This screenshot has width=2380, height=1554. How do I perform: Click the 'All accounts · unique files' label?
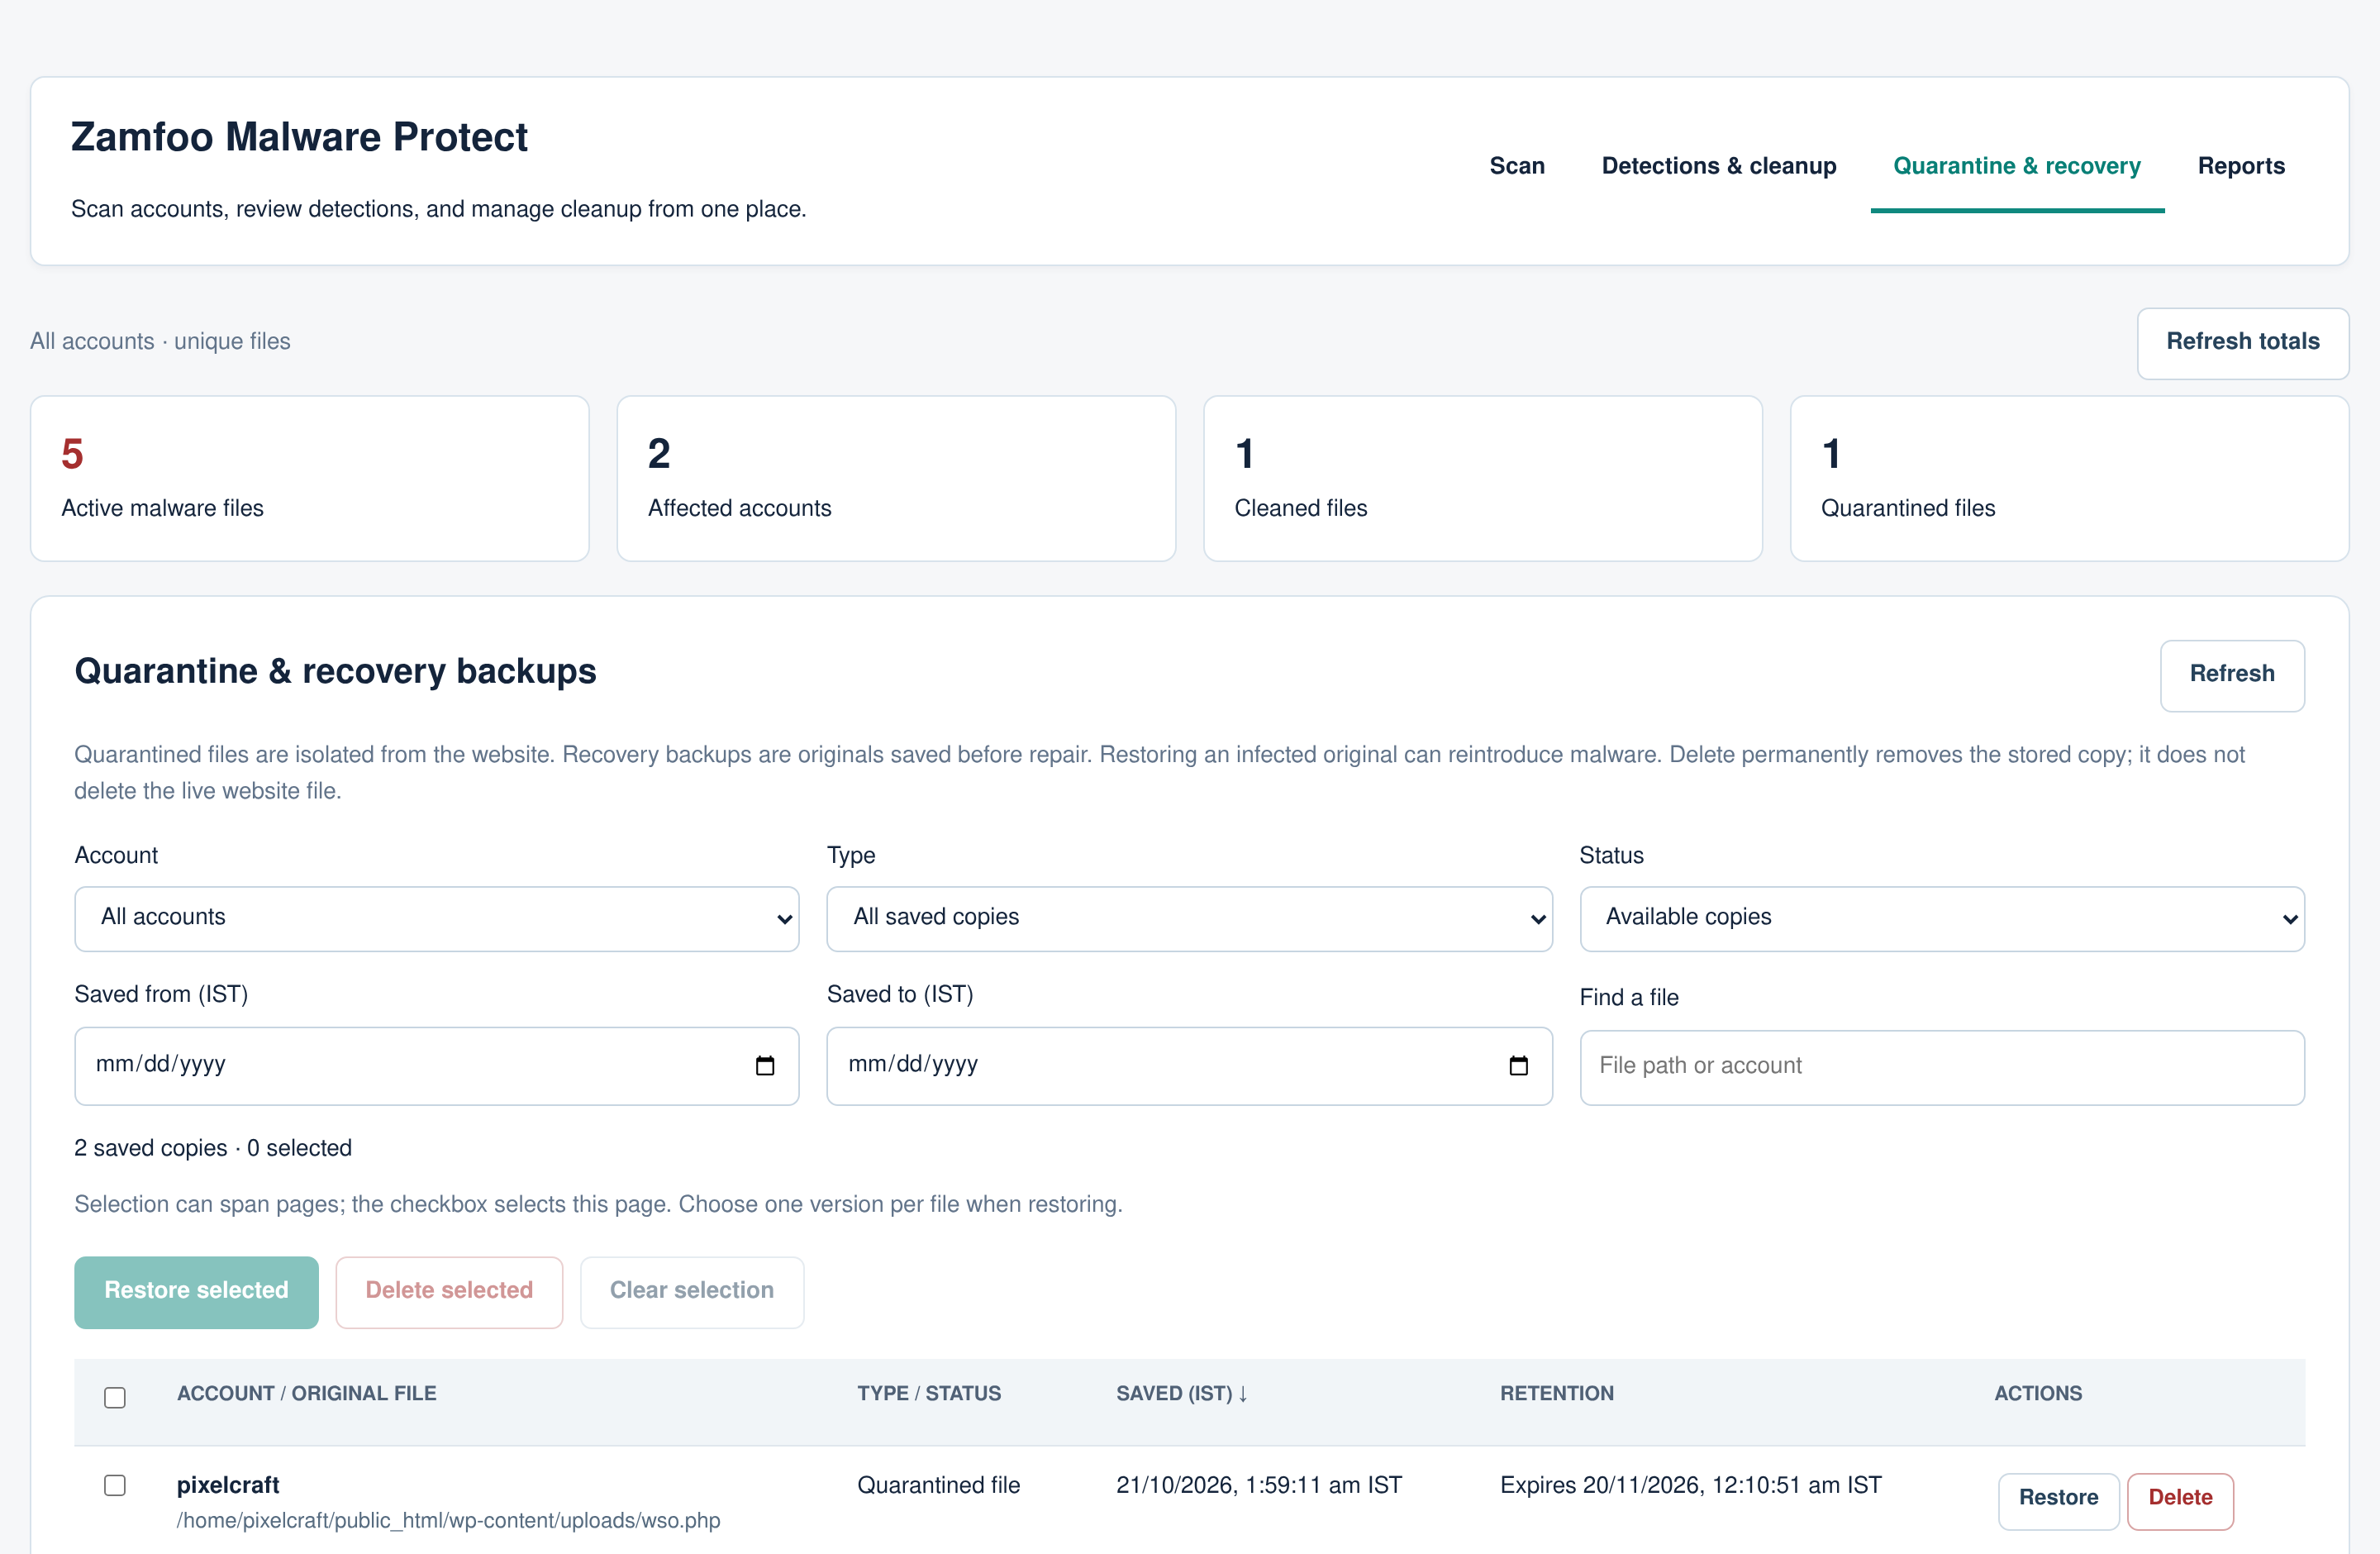click(160, 342)
